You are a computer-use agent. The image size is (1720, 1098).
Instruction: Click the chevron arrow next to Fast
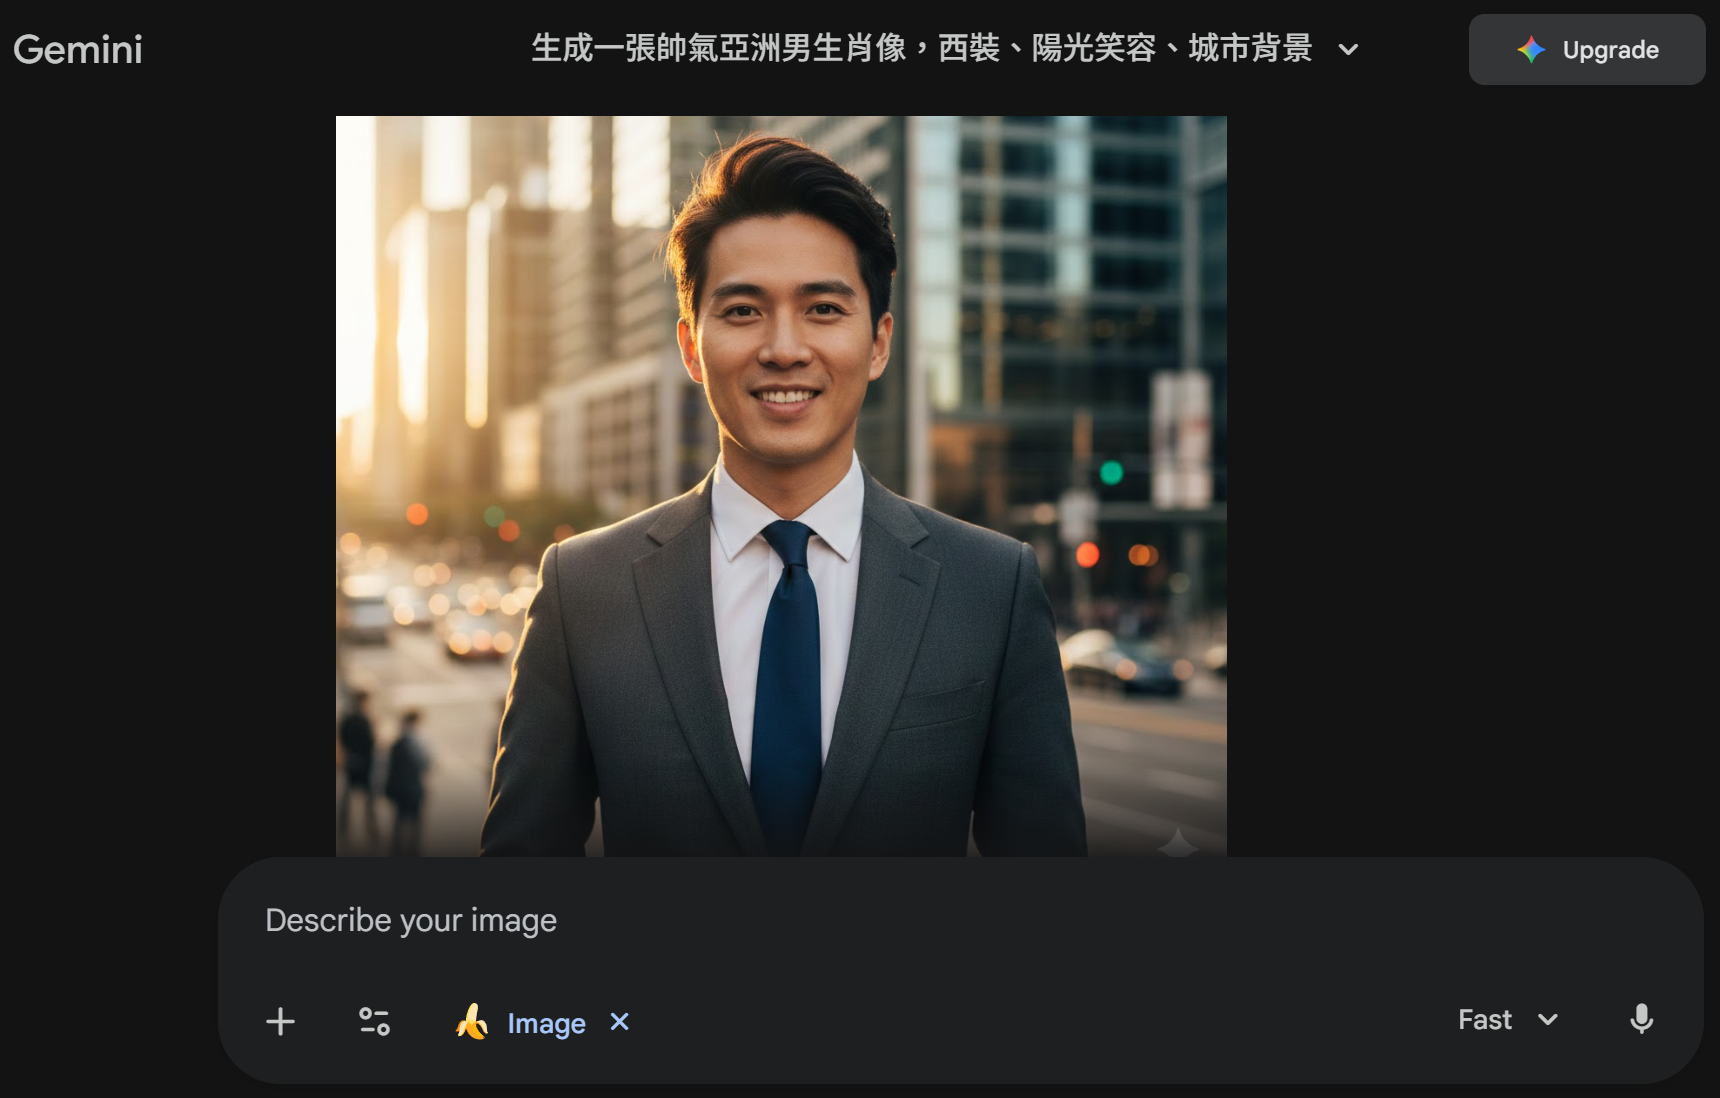1548,1020
